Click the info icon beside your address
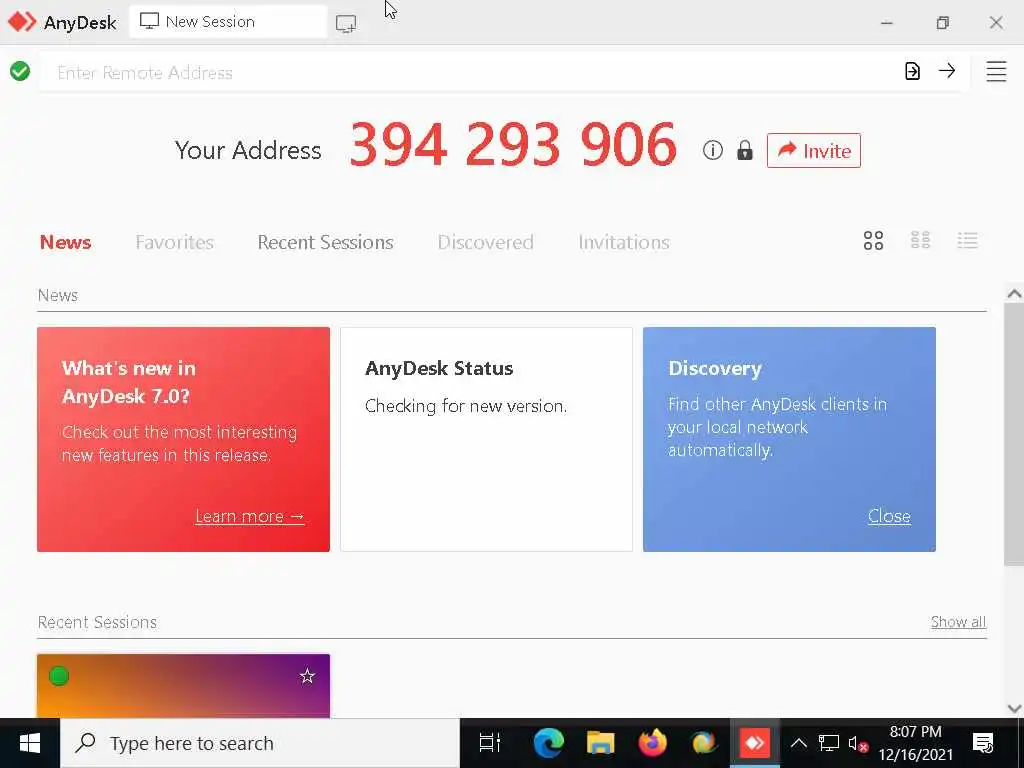Viewport: 1024px width, 768px height. point(712,150)
